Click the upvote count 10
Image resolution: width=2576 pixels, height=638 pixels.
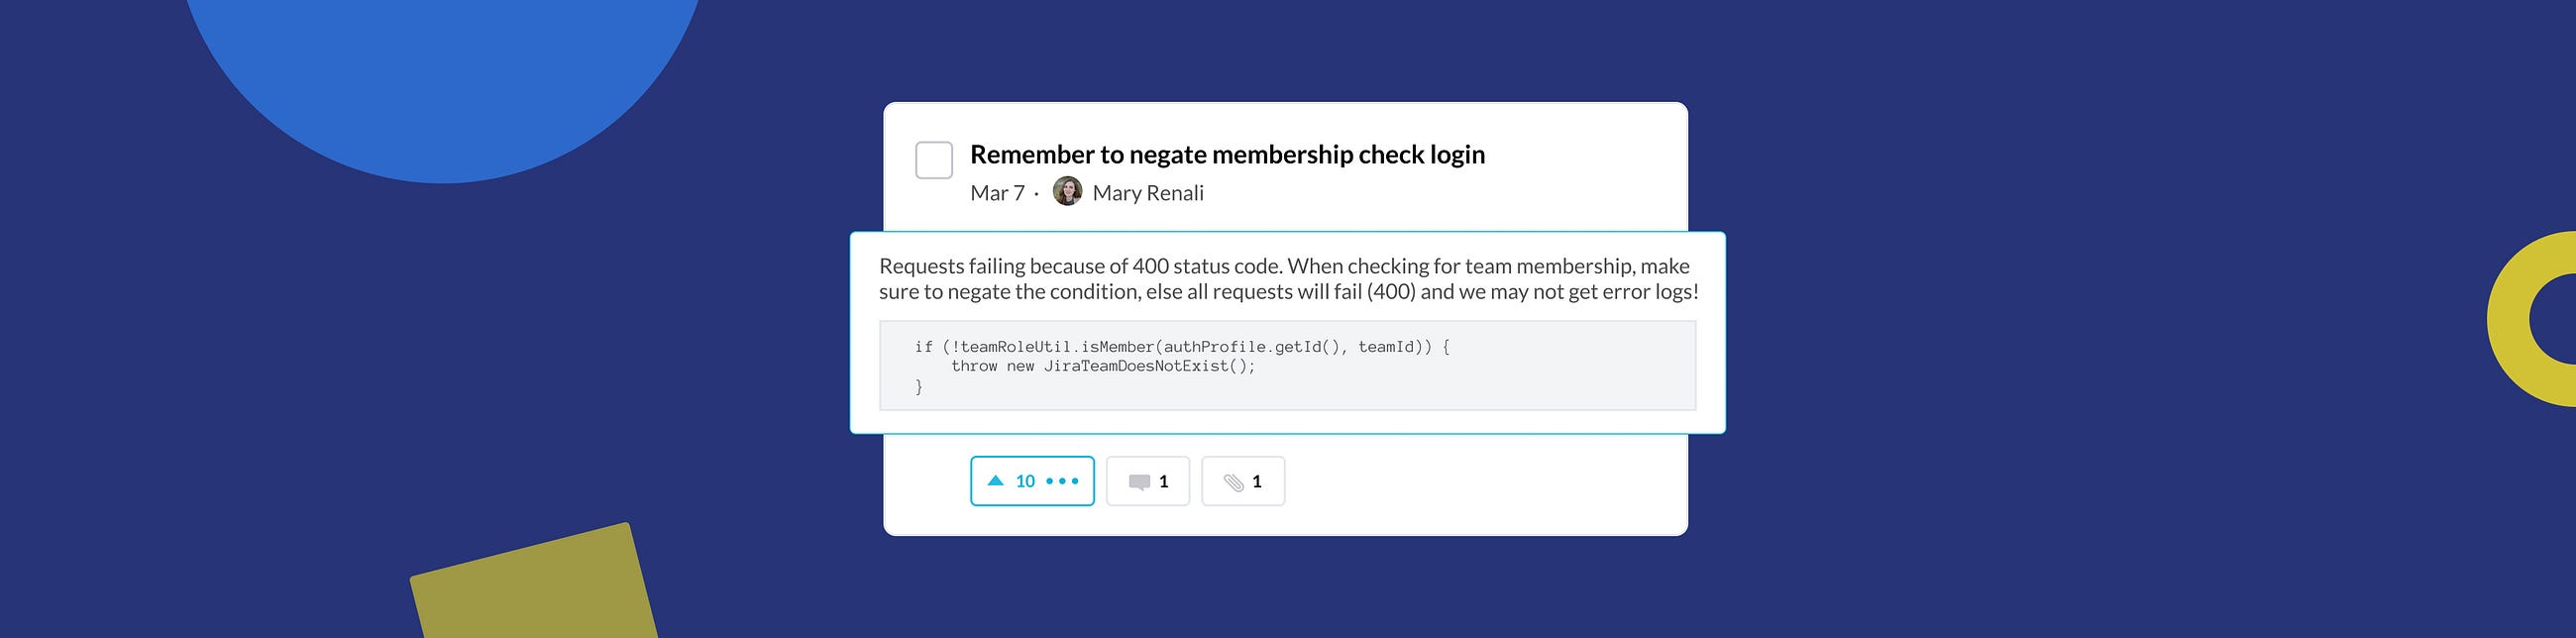1025,481
